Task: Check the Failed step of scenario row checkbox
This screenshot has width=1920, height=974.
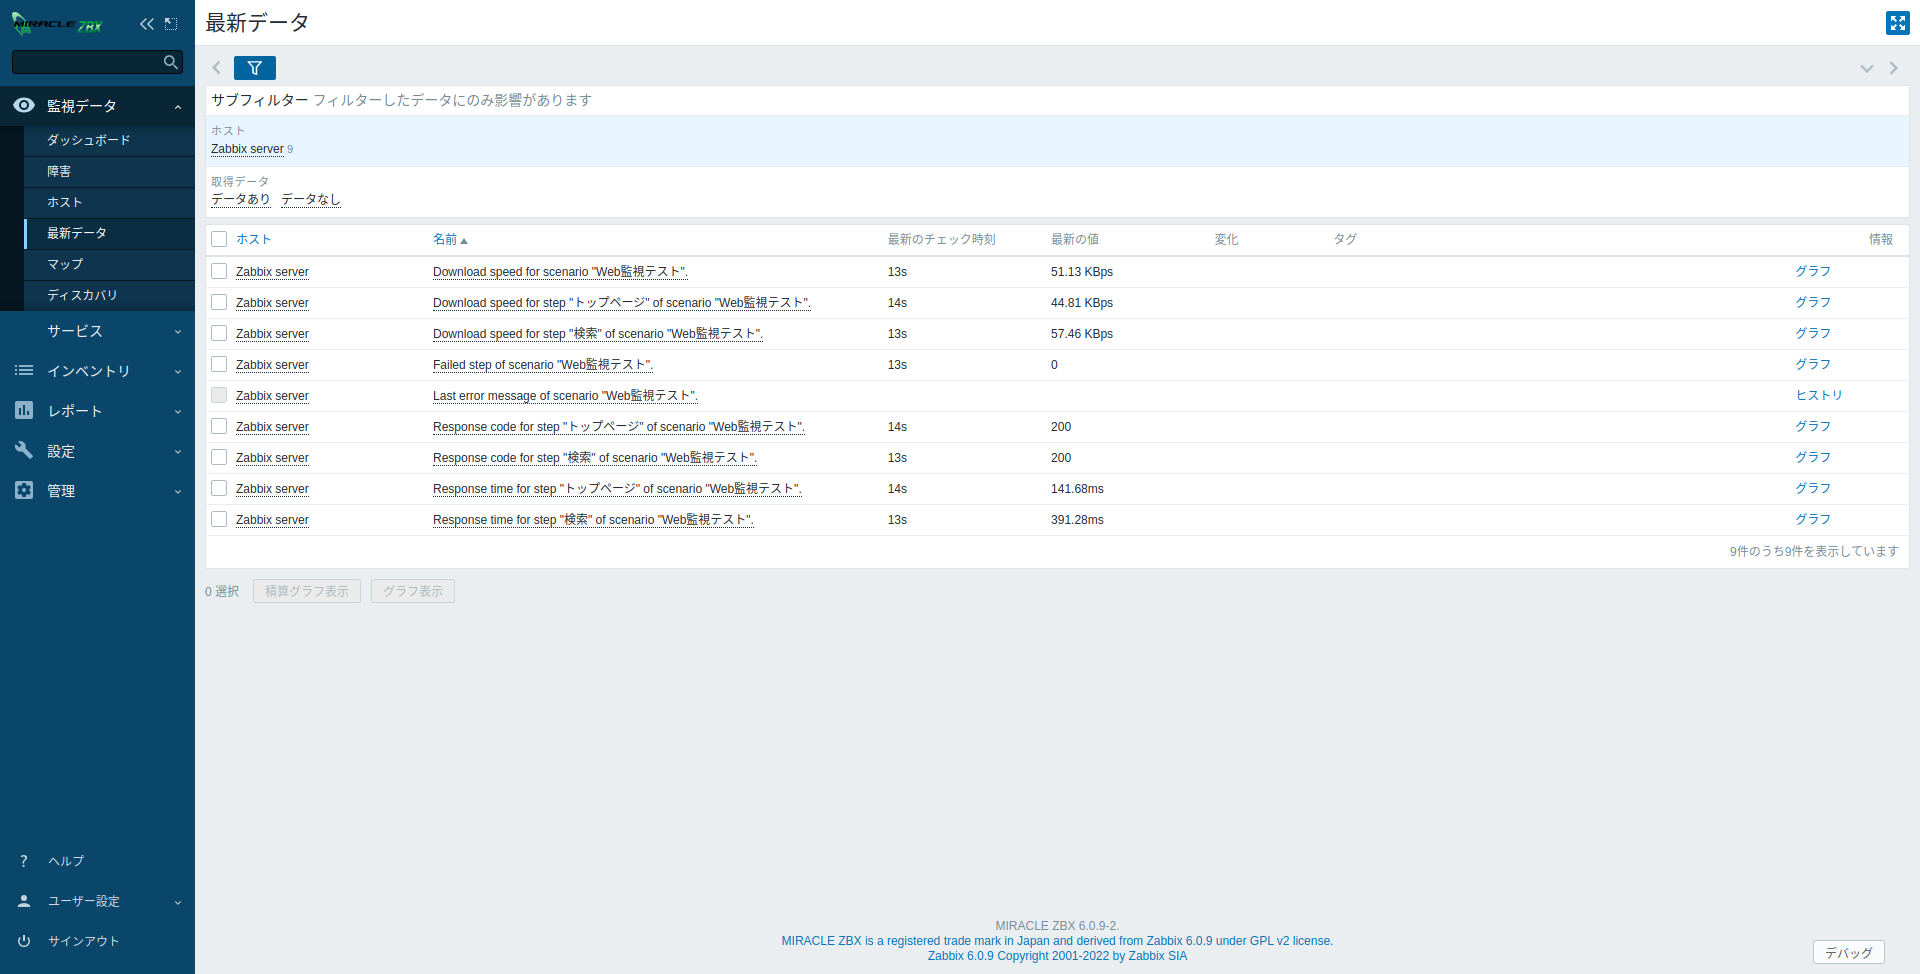Action: tap(219, 365)
